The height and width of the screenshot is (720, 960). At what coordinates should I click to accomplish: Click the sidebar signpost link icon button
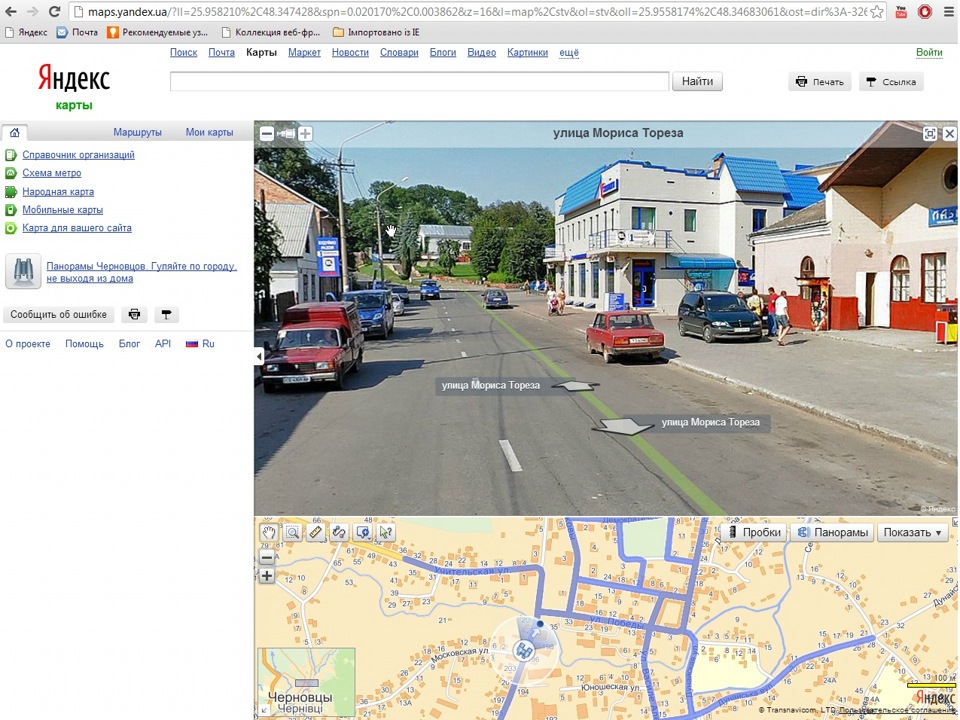166,315
